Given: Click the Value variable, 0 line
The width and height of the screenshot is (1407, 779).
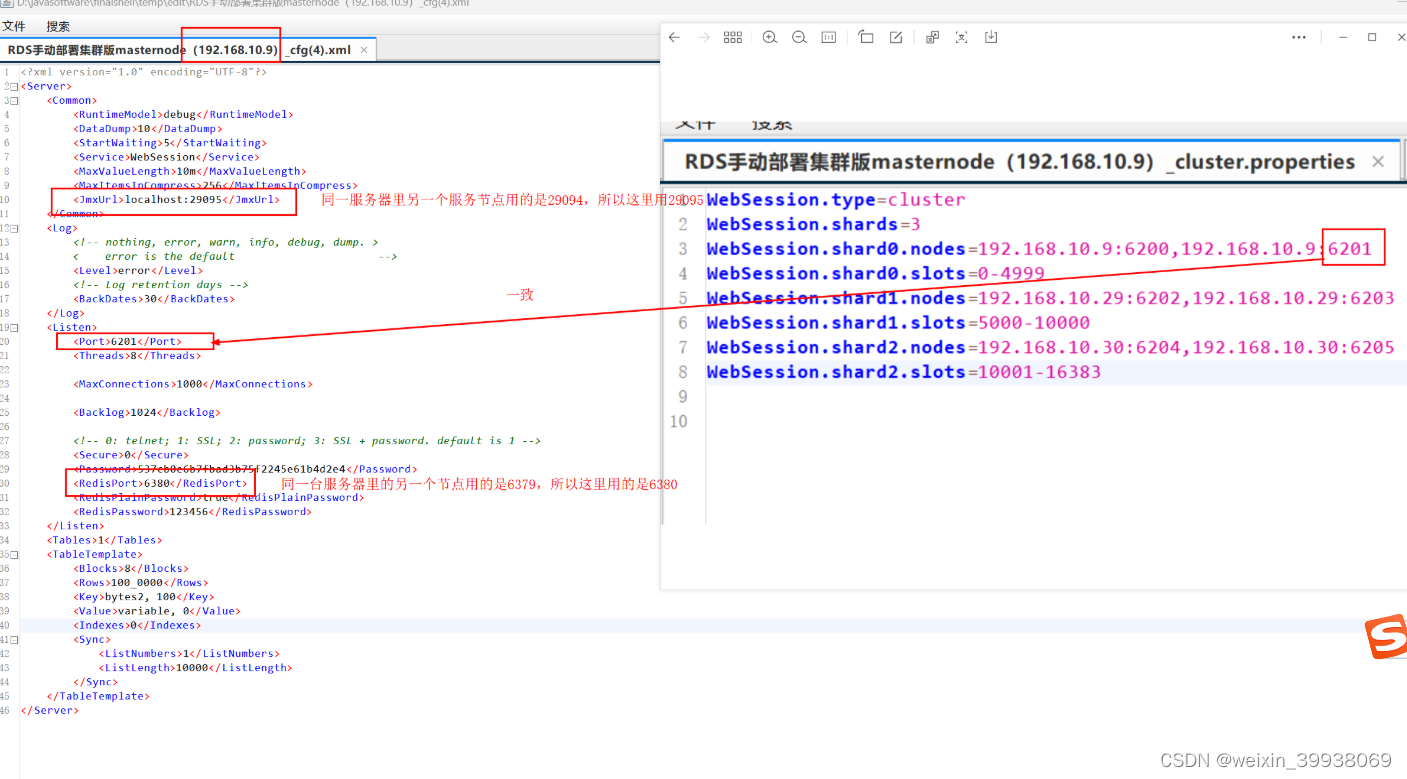Looking at the screenshot, I should [x=157, y=610].
